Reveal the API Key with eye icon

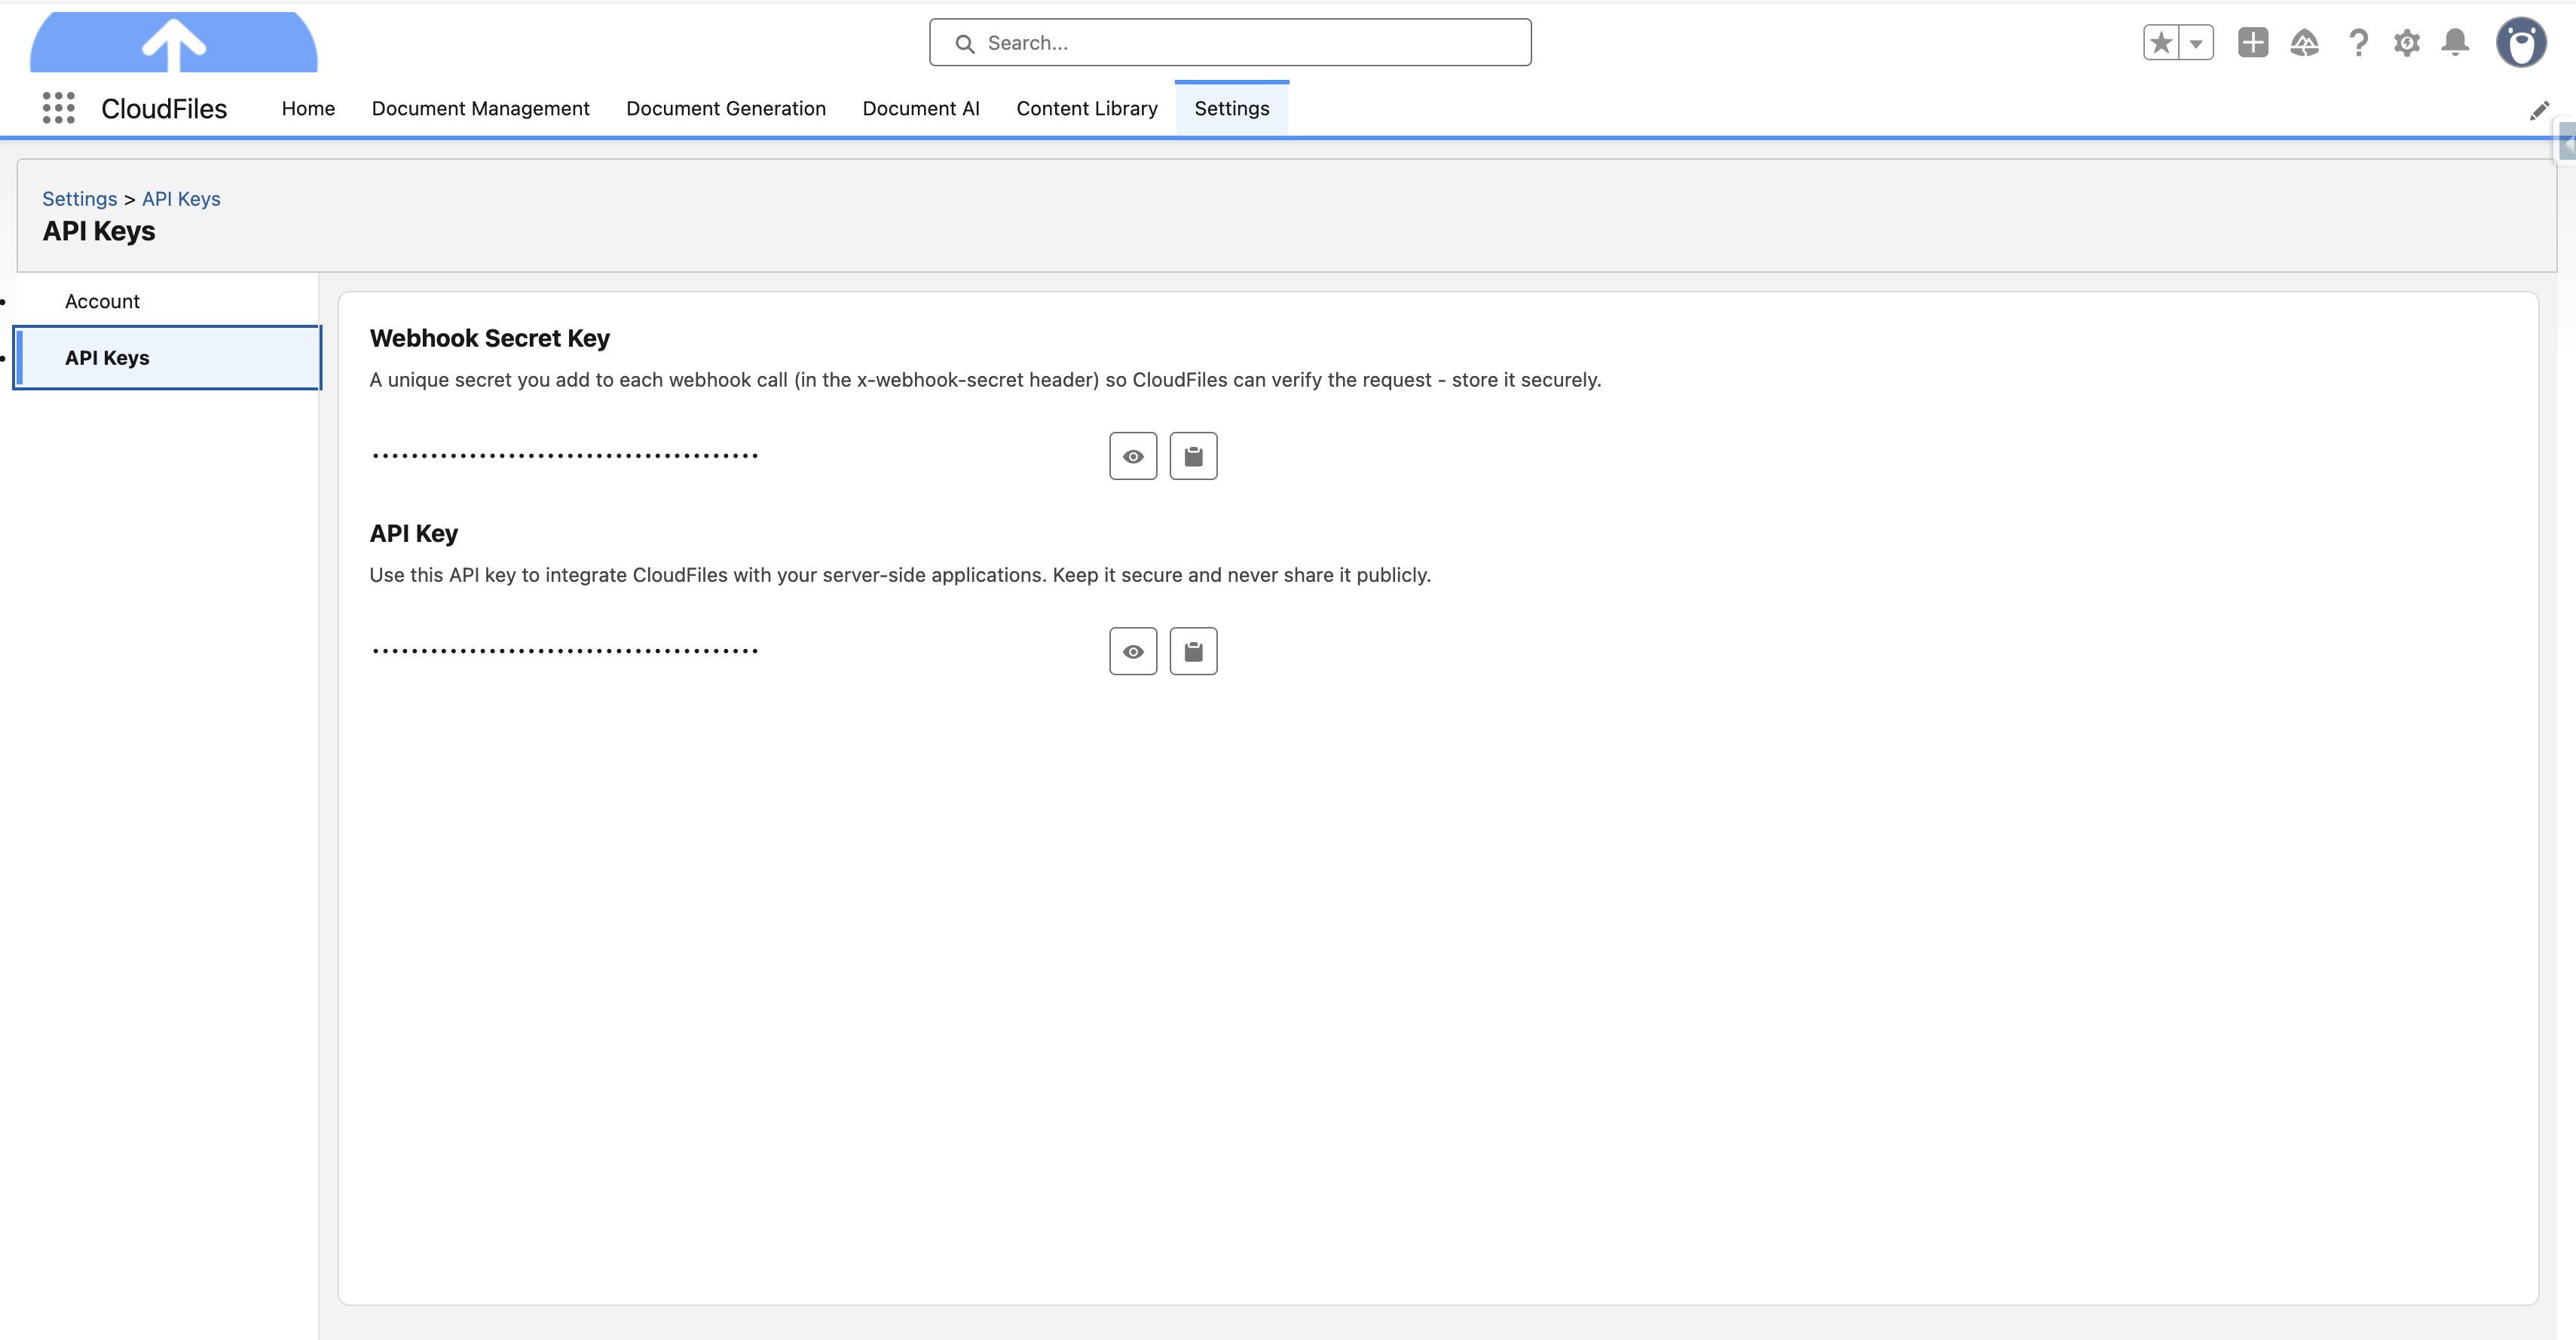click(1133, 651)
